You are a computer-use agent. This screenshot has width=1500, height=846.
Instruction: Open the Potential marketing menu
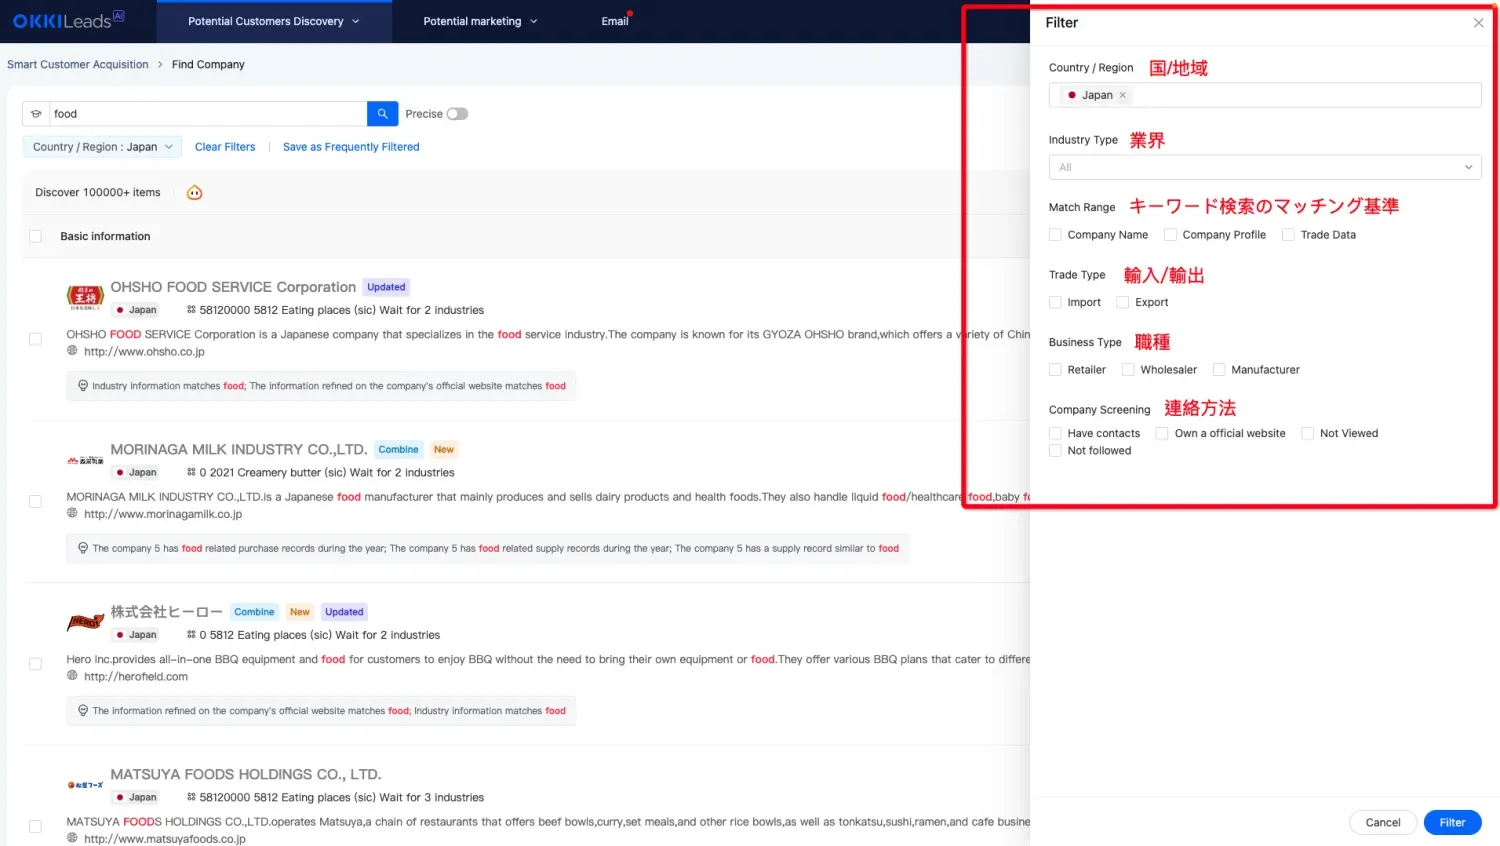click(x=480, y=21)
